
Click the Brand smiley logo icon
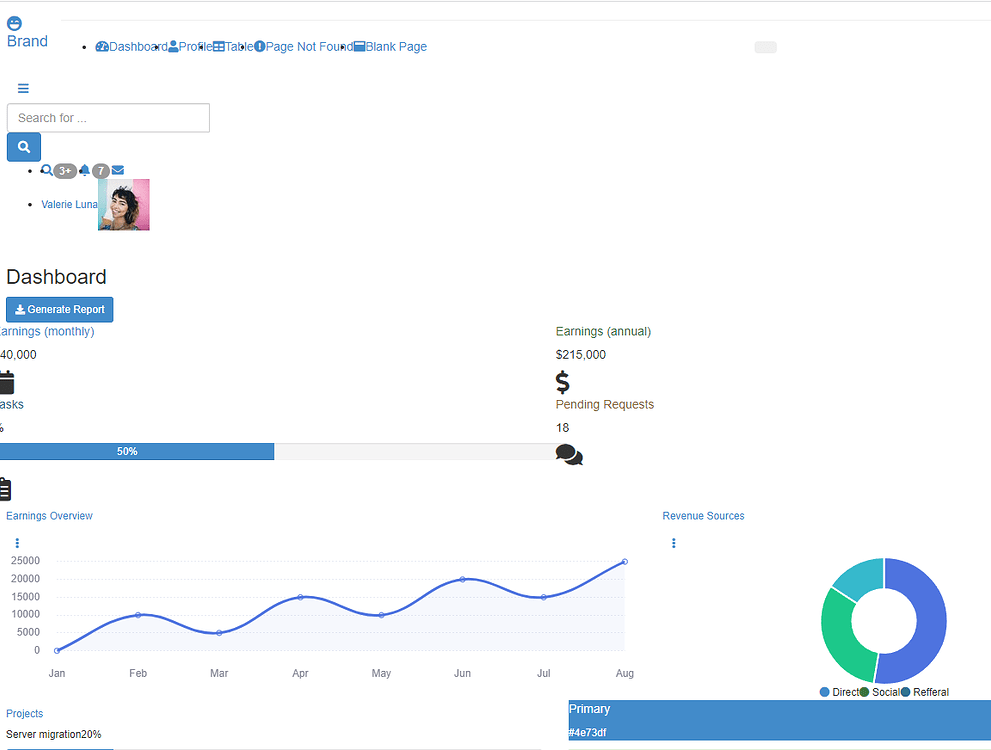click(15, 24)
